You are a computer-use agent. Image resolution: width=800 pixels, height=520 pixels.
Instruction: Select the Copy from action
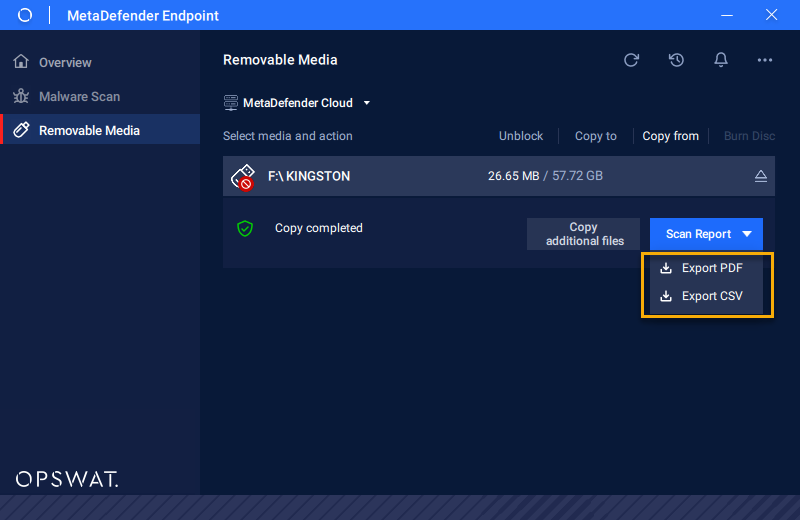coord(670,136)
